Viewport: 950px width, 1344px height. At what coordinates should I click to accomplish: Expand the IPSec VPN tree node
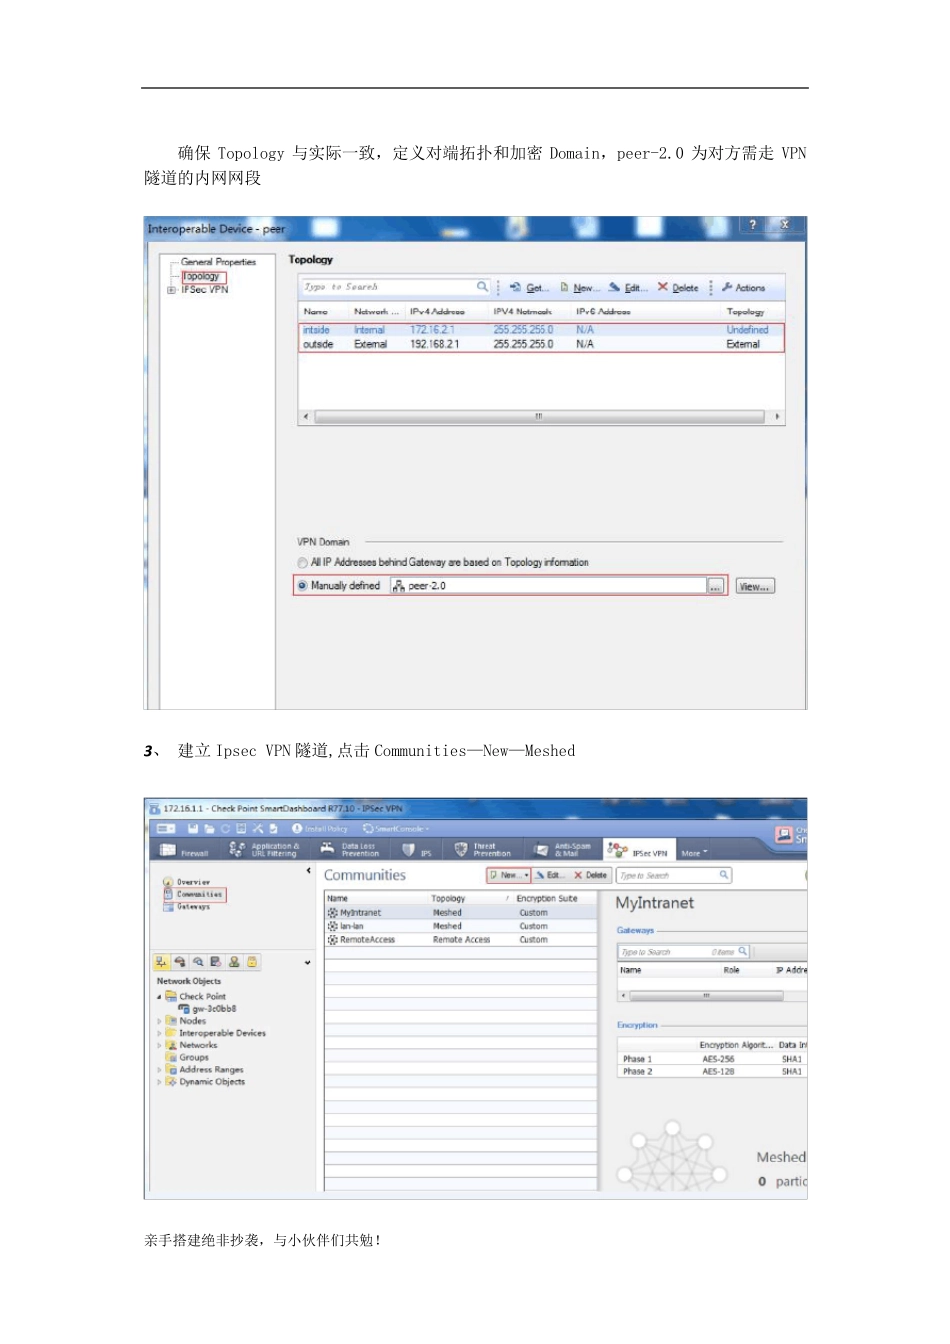171,290
